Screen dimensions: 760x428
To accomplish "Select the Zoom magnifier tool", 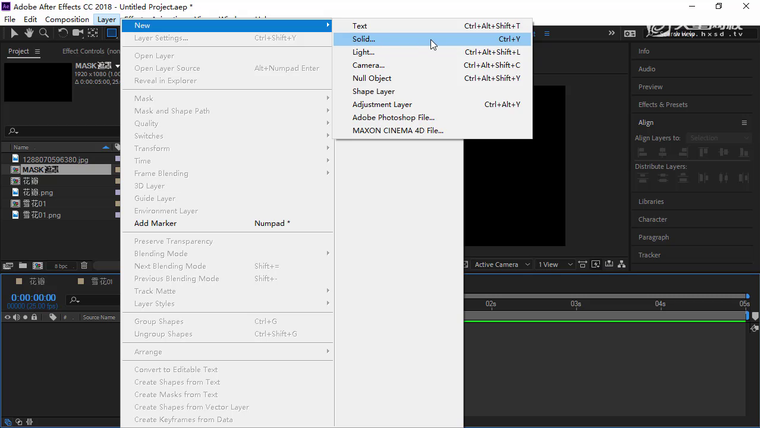I will pos(44,33).
